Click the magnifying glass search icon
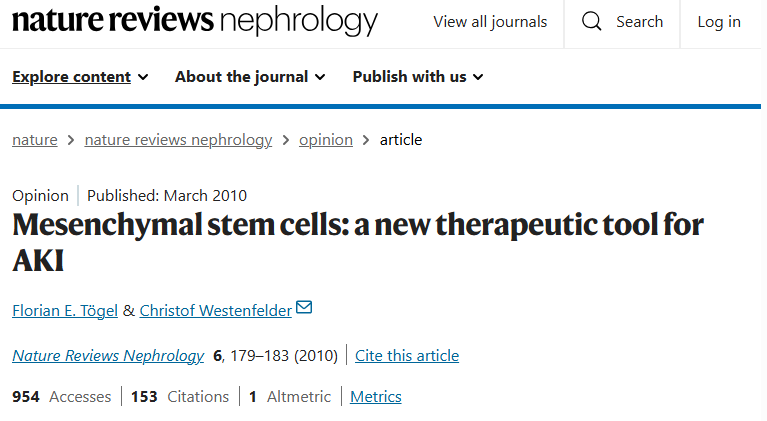 592,22
